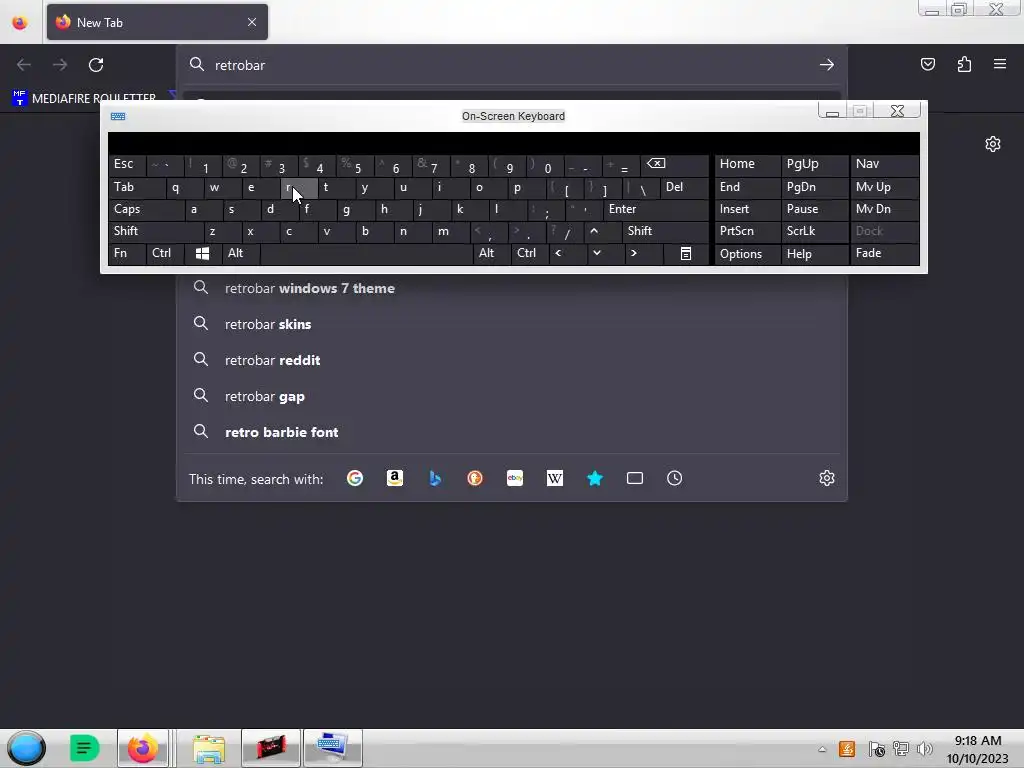Search with Amazon icon
1024x768 pixels.
pos(394,478)
